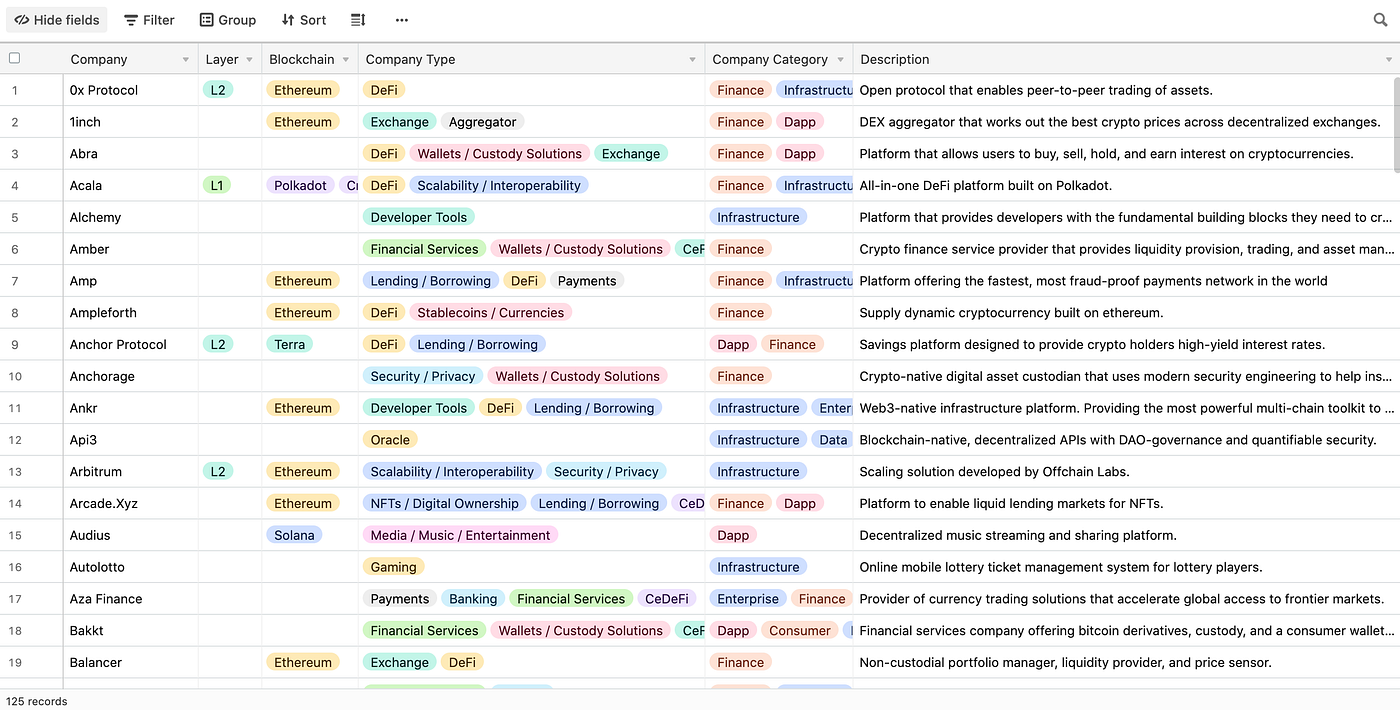Click the Dapp category tag in Audius row
Viewport: 1400px width, 710px height.
pyautogui.click(x=733, y=535)
